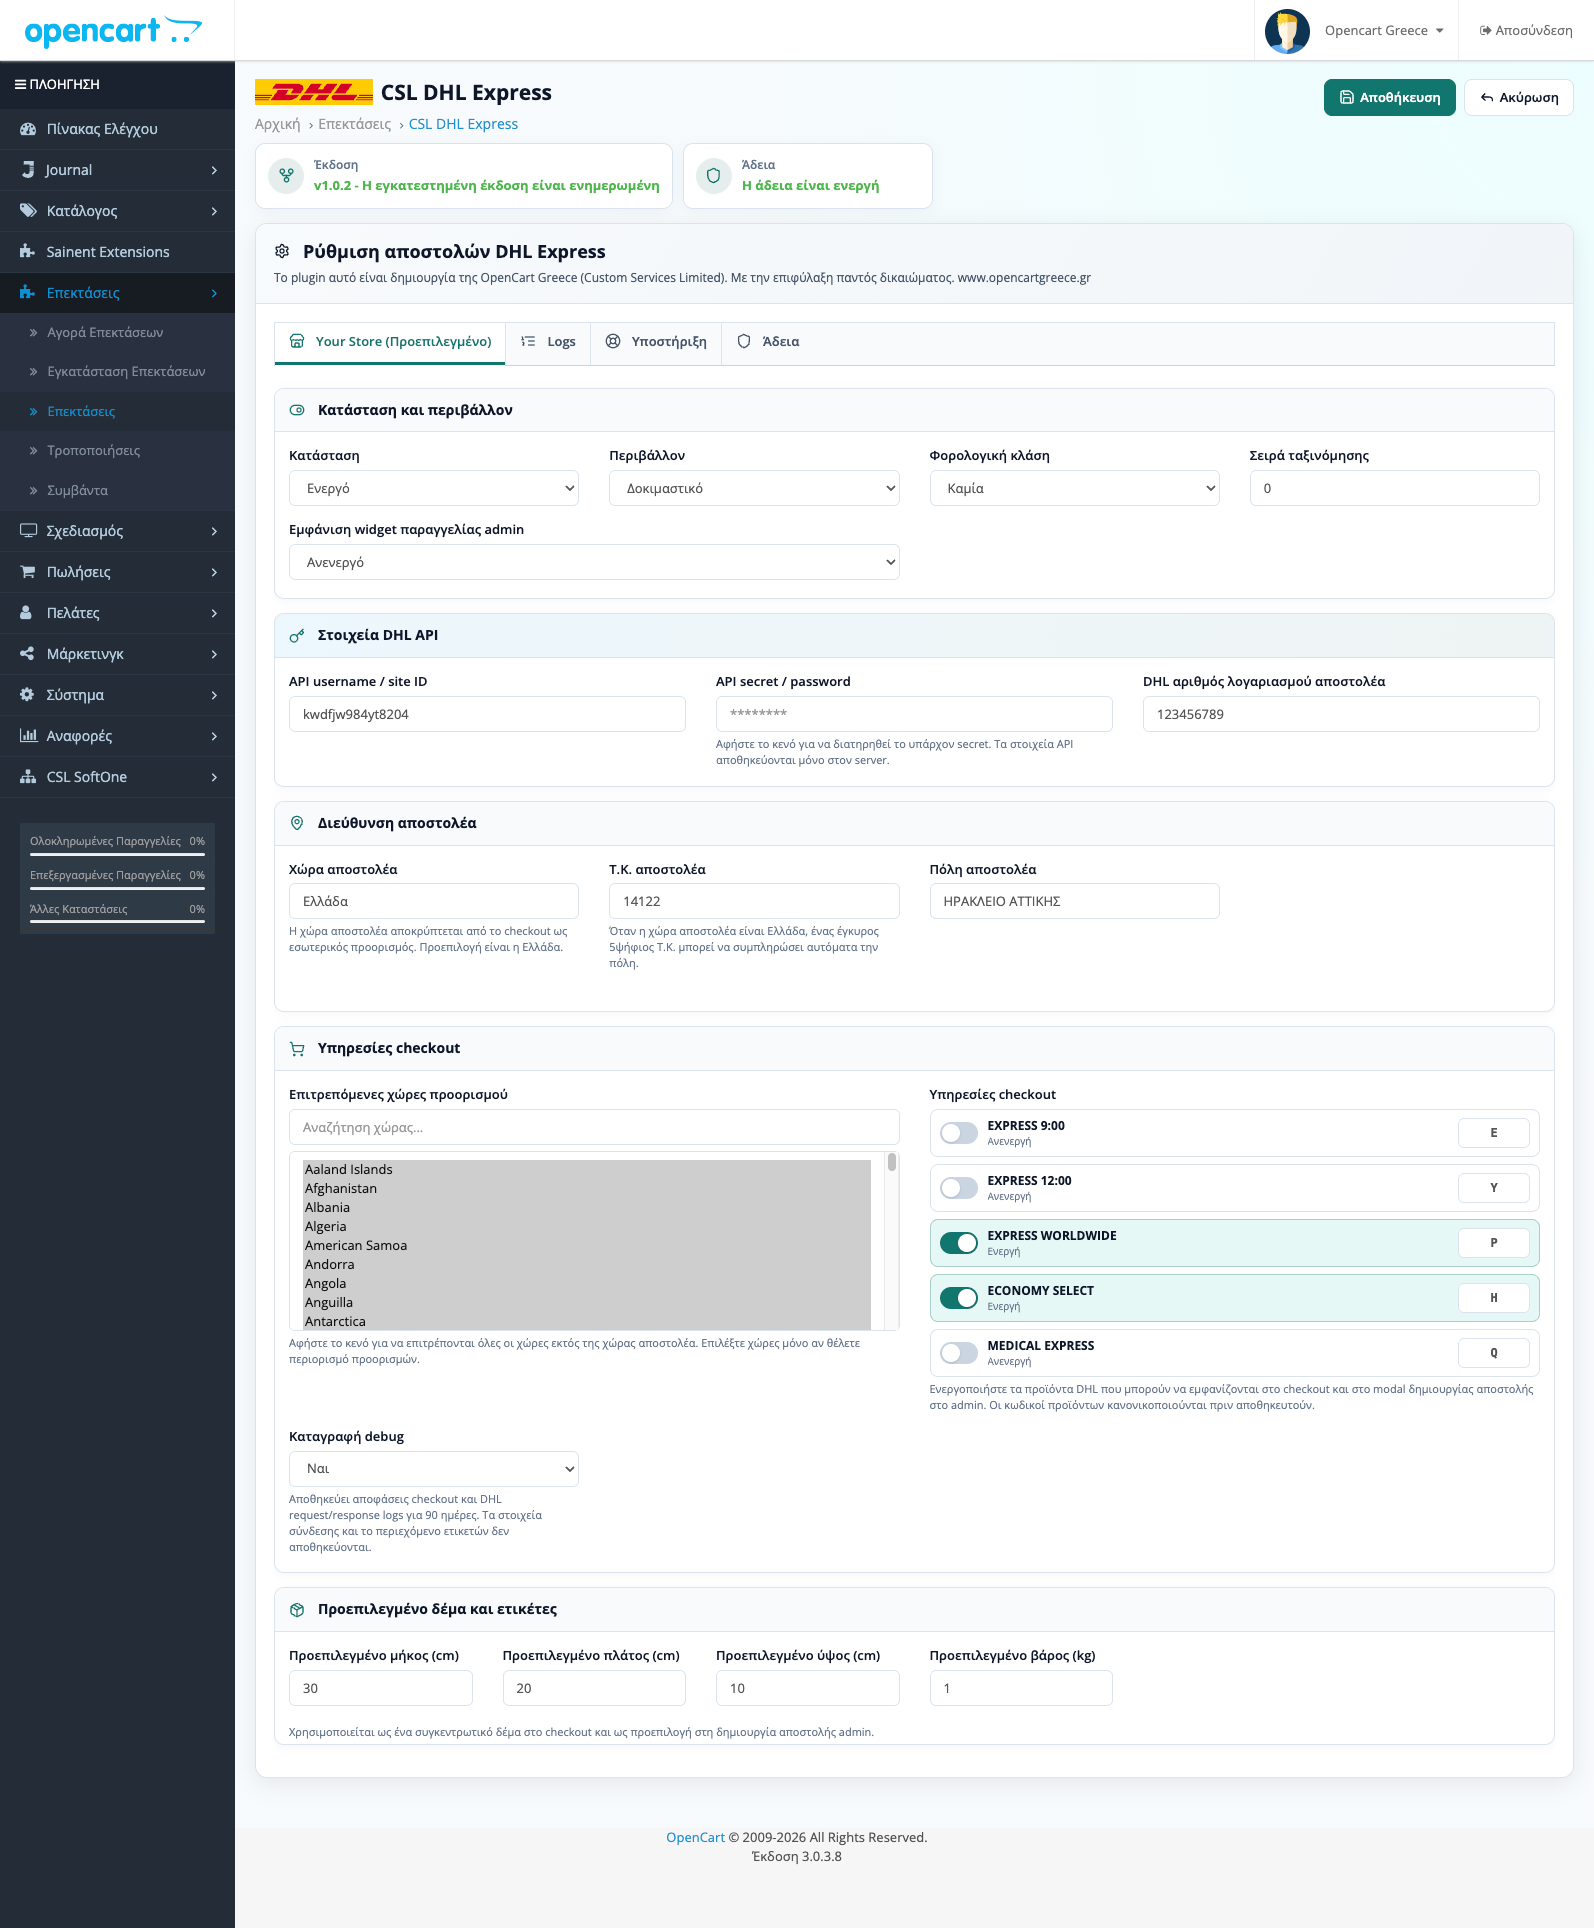Viewport: 1594px width, 1928px height.
Task: Open the Περιβάλλον environment dropdown
Action: (x=754, y=488)
